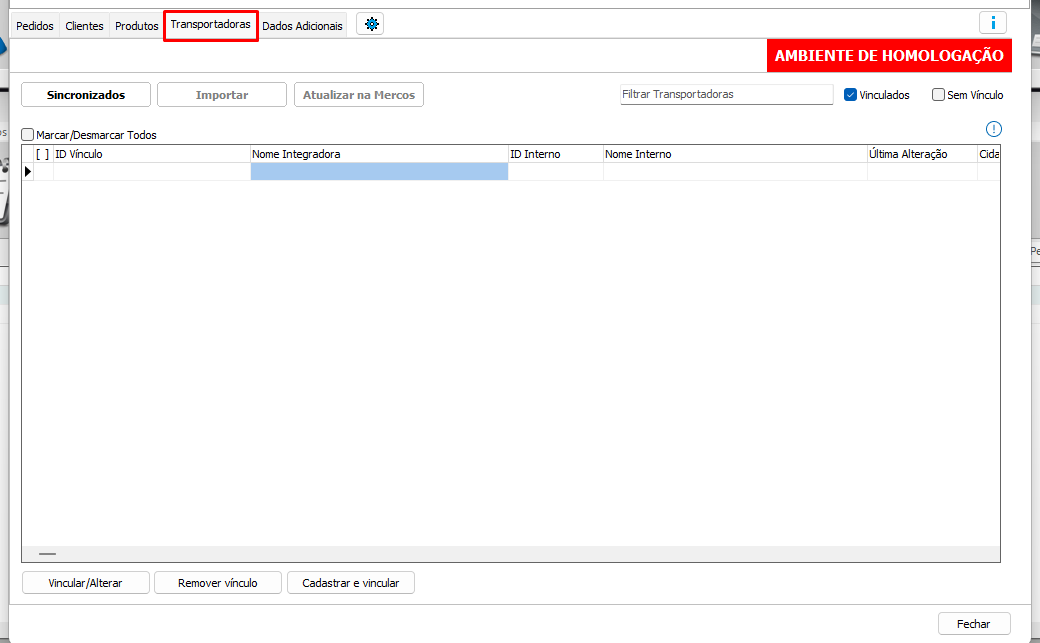Click the blue info button at top right

pyautogui.click(x=992, y=23)
